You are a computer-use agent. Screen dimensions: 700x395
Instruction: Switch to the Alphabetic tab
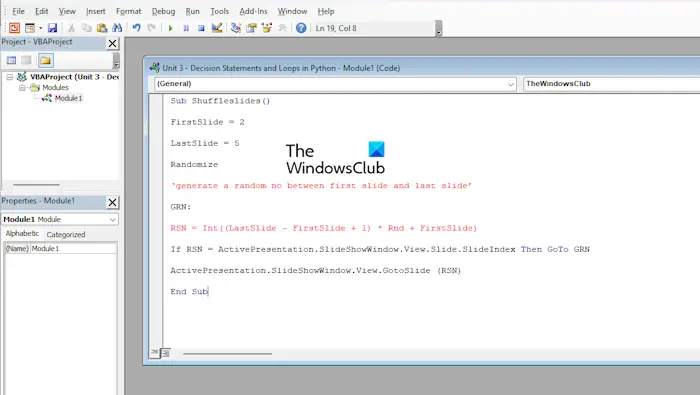click(22, 234)
